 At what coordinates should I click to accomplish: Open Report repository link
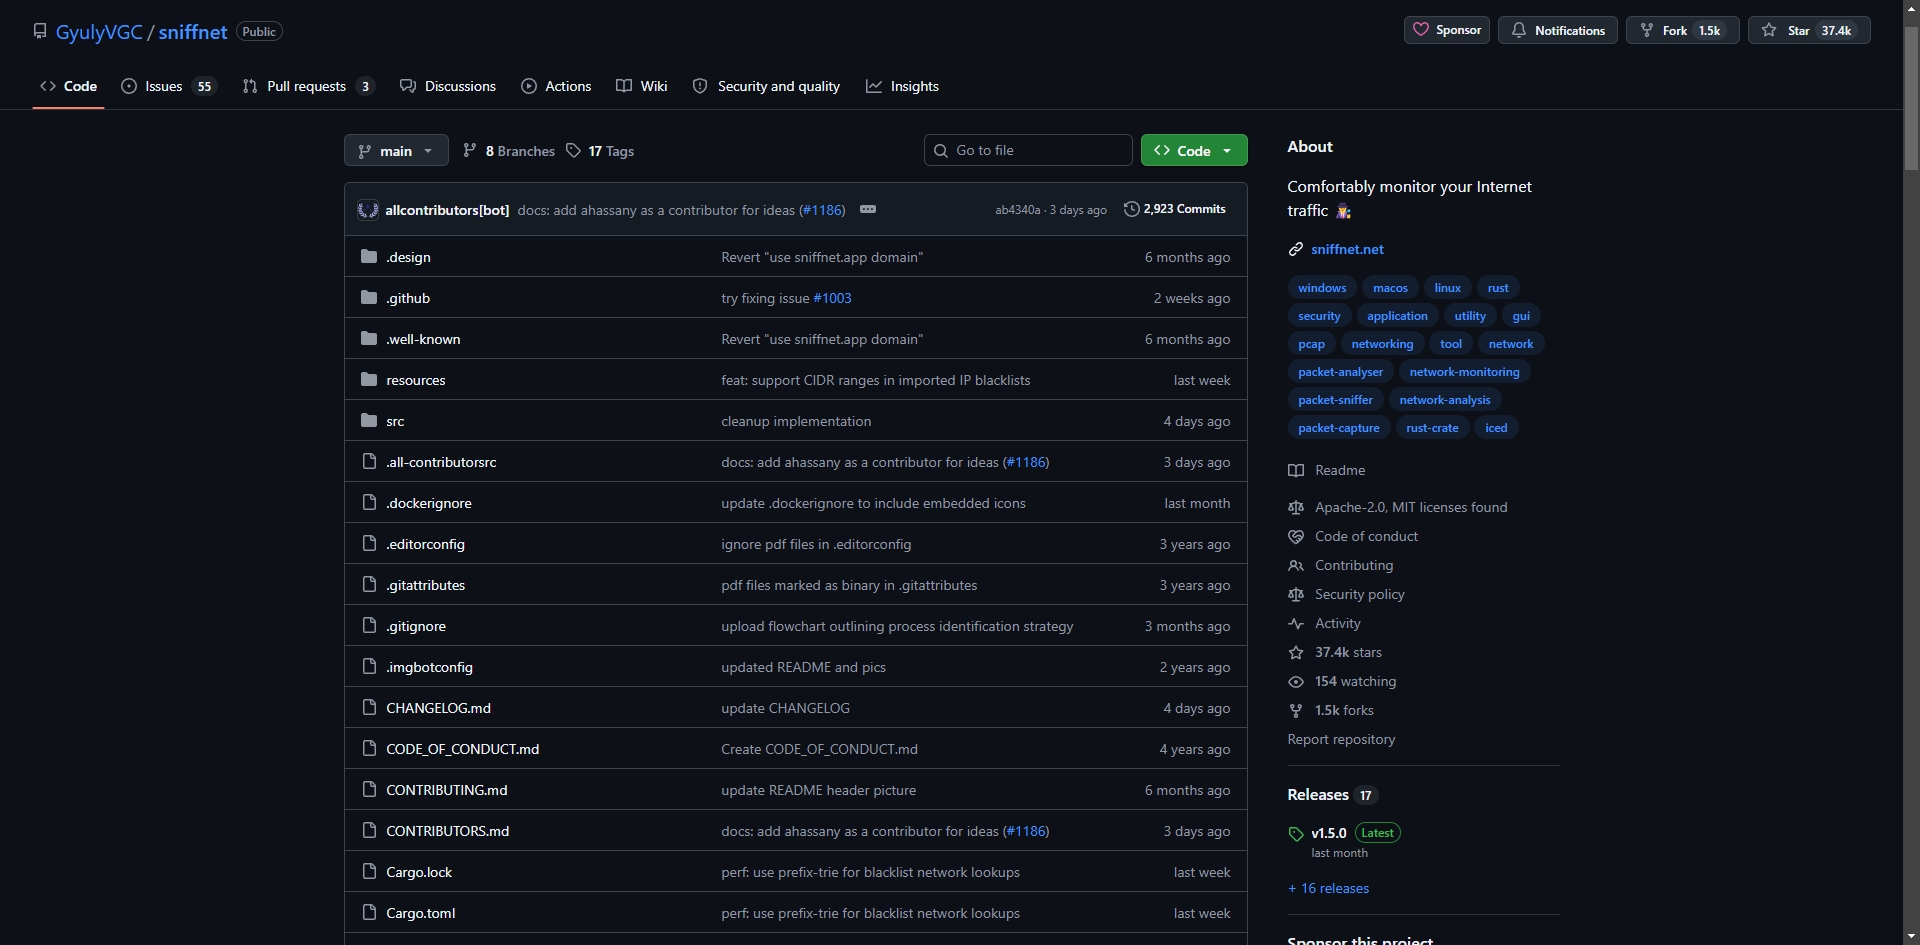pyautogui.click(x=1341, y=739)
